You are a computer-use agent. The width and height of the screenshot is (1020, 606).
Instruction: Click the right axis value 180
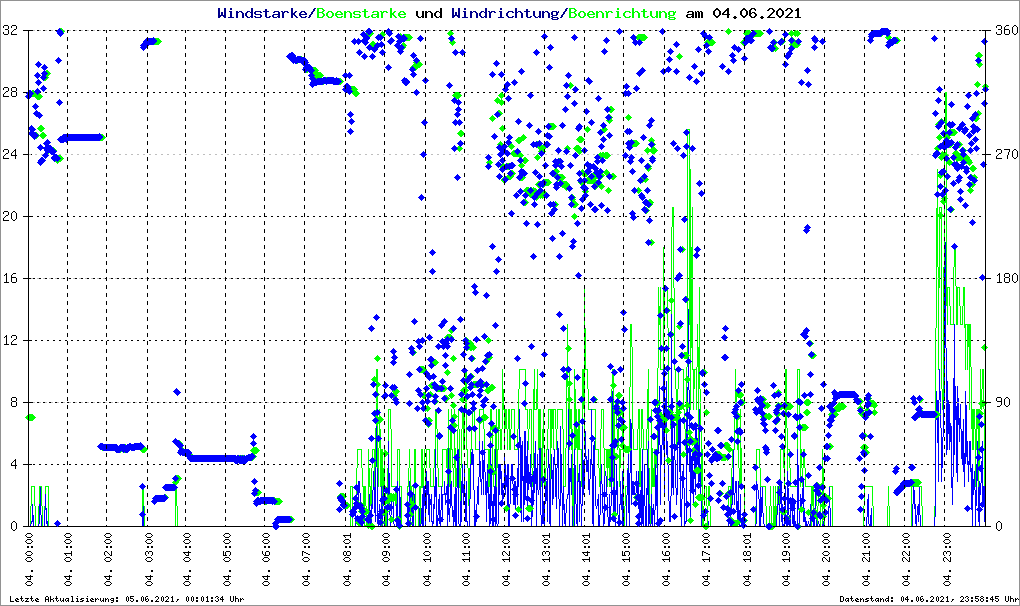pyautogui.click(x=1007, y=278)
